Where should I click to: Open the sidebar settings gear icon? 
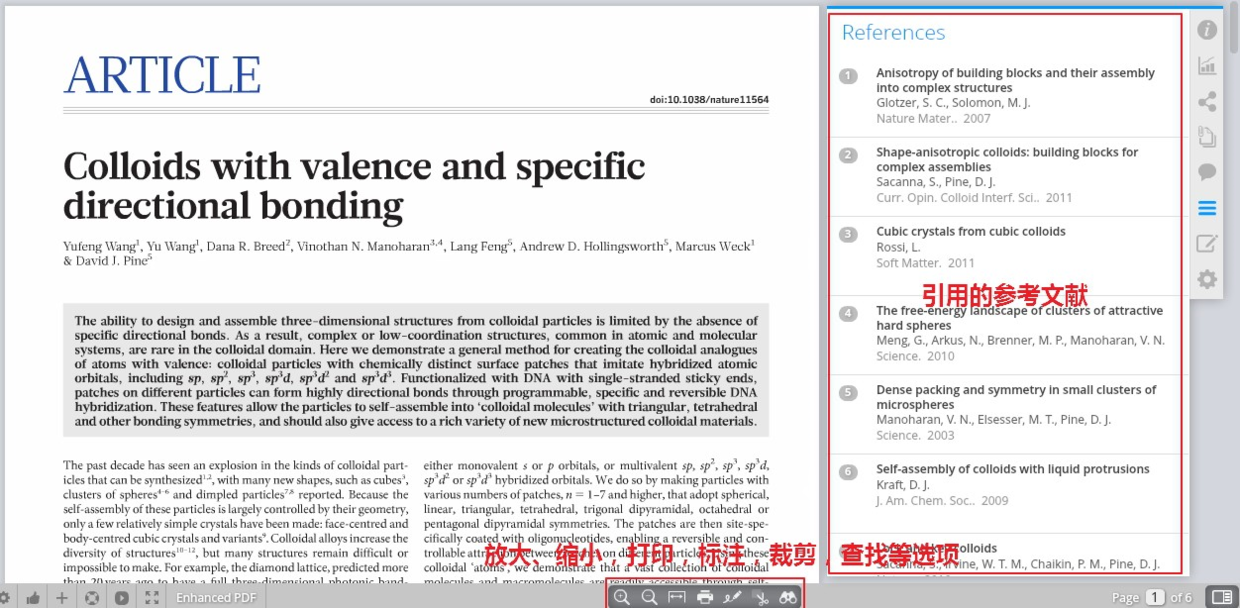1207,279
